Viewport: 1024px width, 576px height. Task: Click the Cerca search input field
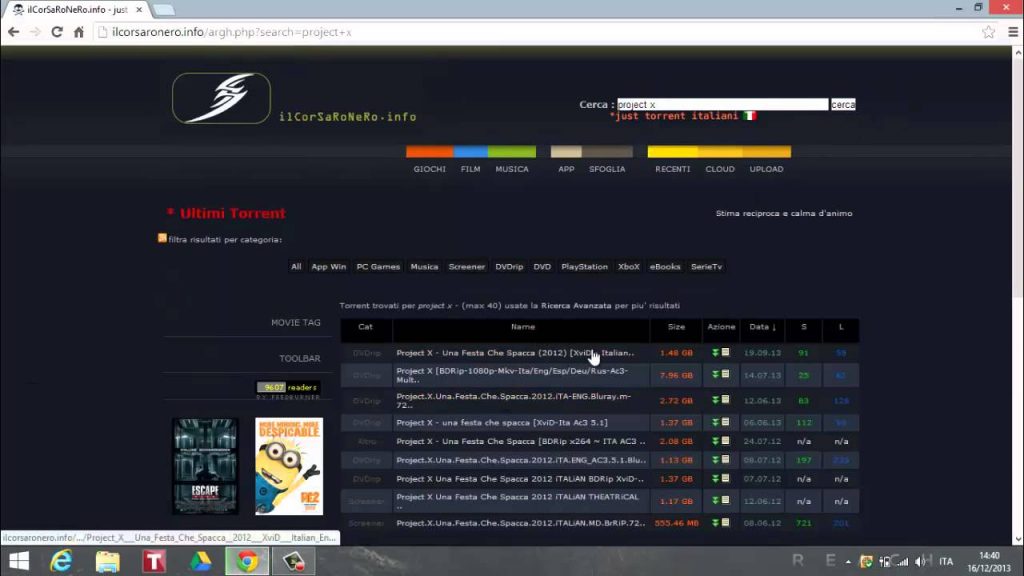[x=722, y=104]
